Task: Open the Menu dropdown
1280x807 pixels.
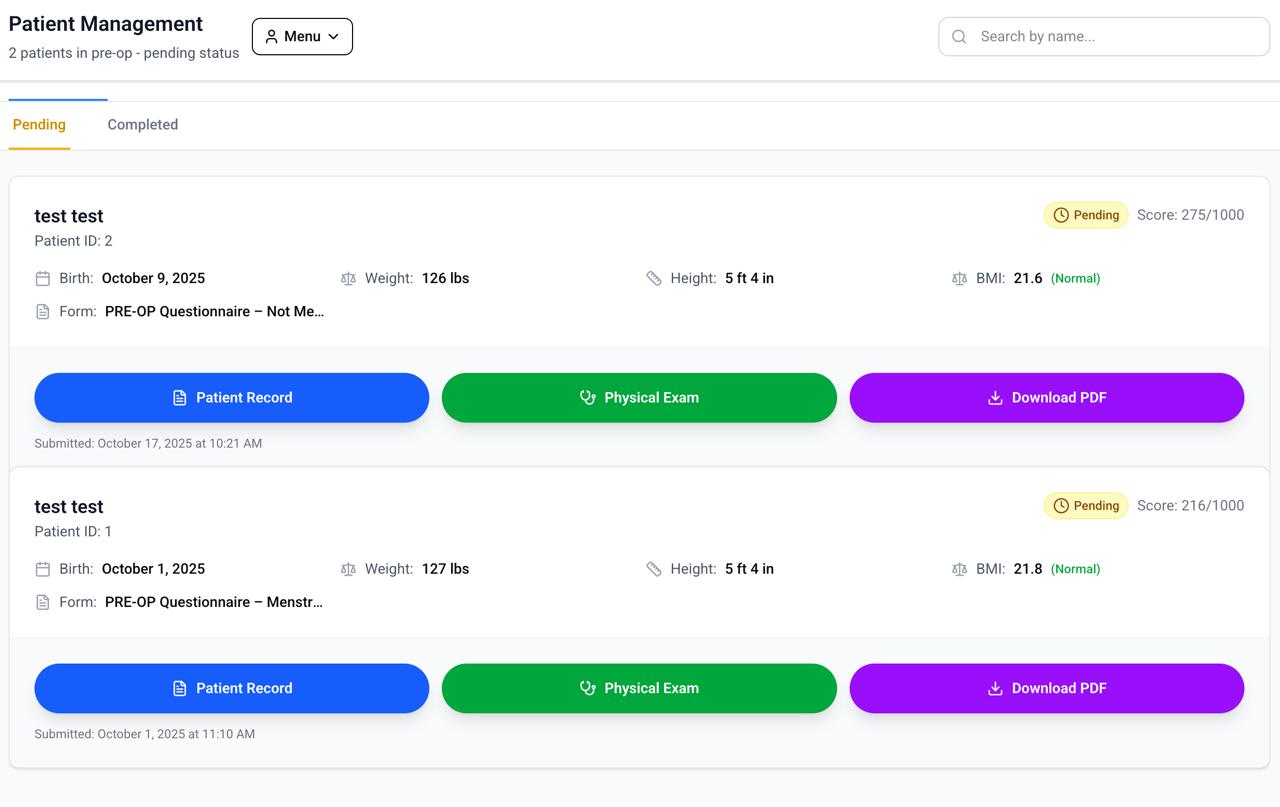Action: (x=302, y=36)
